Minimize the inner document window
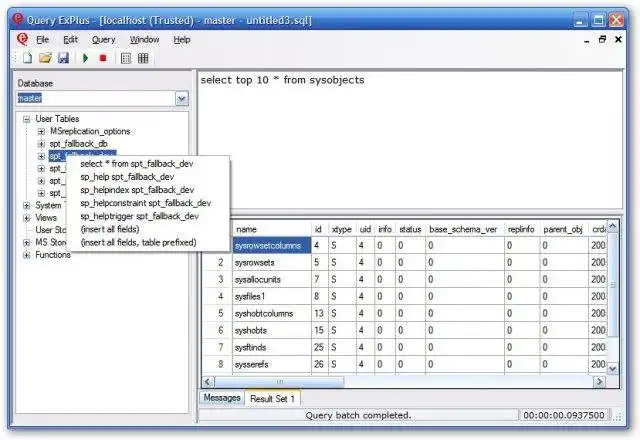 587,40
